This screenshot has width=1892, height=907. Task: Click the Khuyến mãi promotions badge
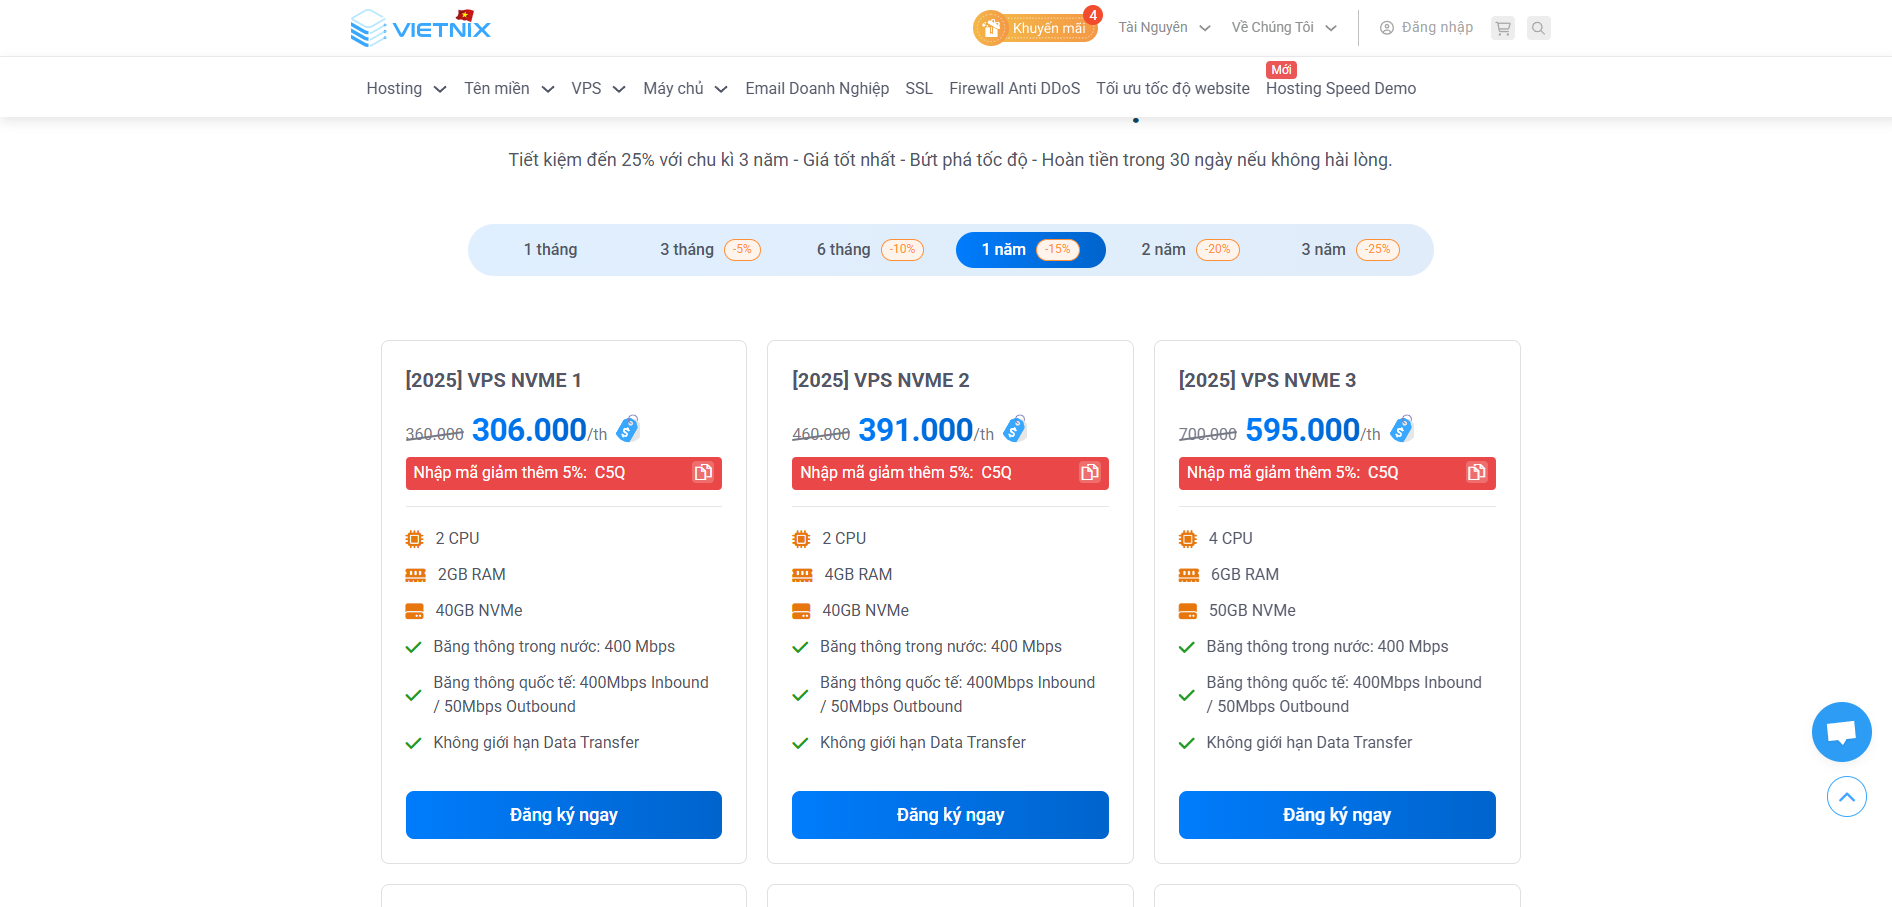tap(1035, 28)
